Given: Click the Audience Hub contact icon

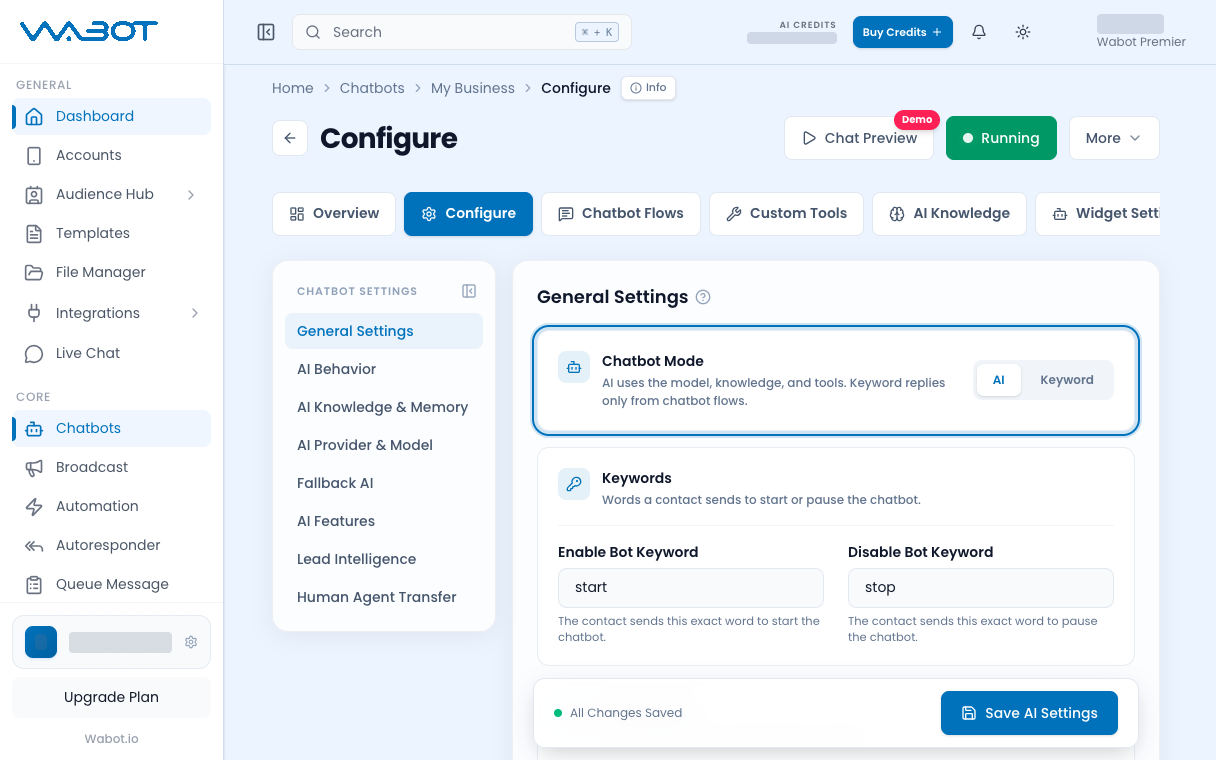Looking at the screenshot, I should (x=34, y=194).
